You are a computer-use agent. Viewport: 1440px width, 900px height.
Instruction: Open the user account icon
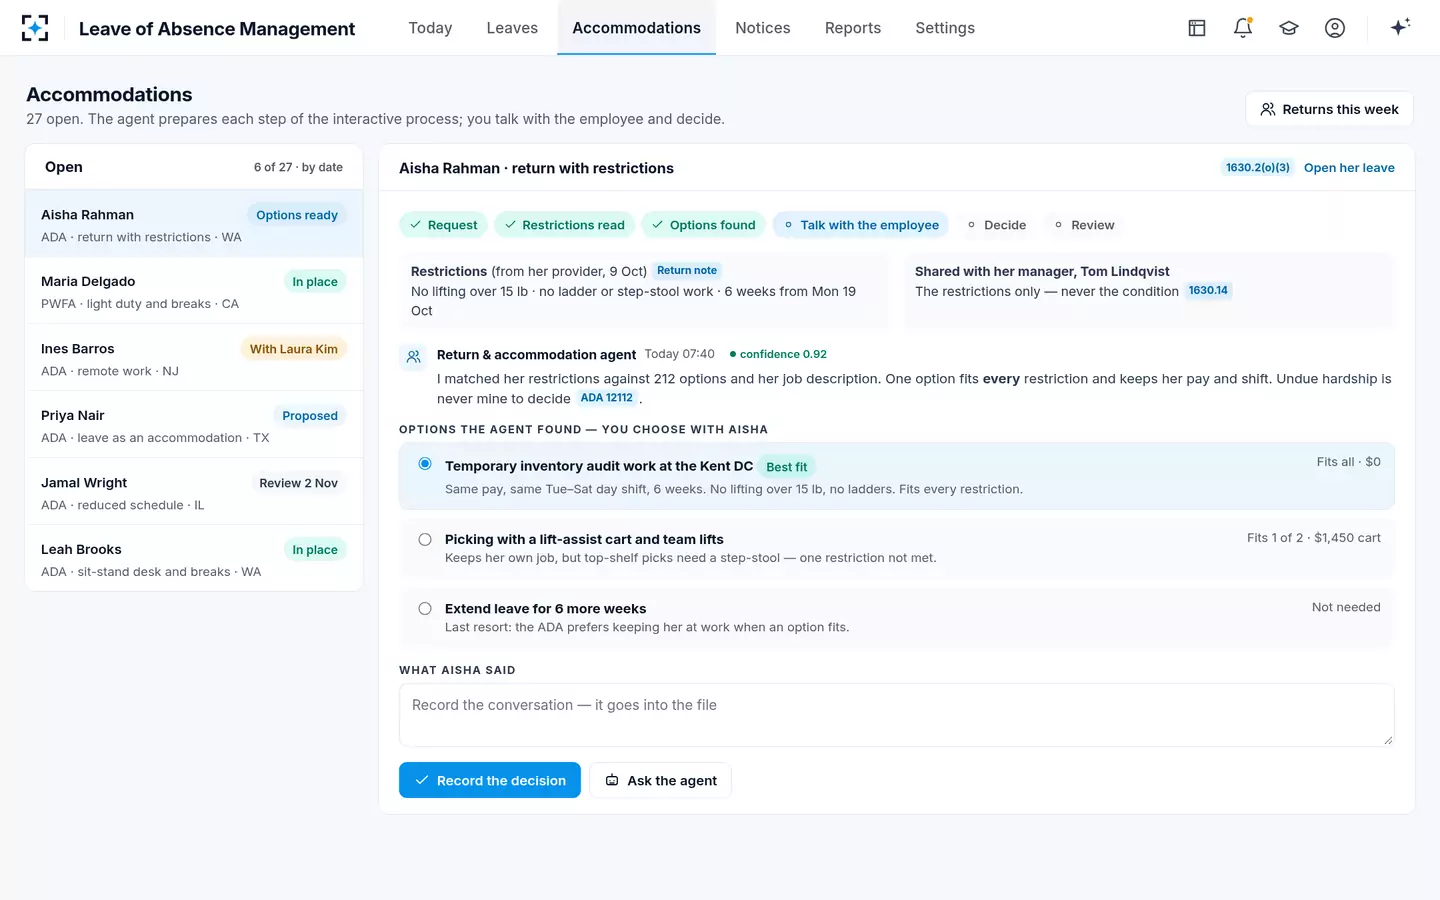(1335, 28)
